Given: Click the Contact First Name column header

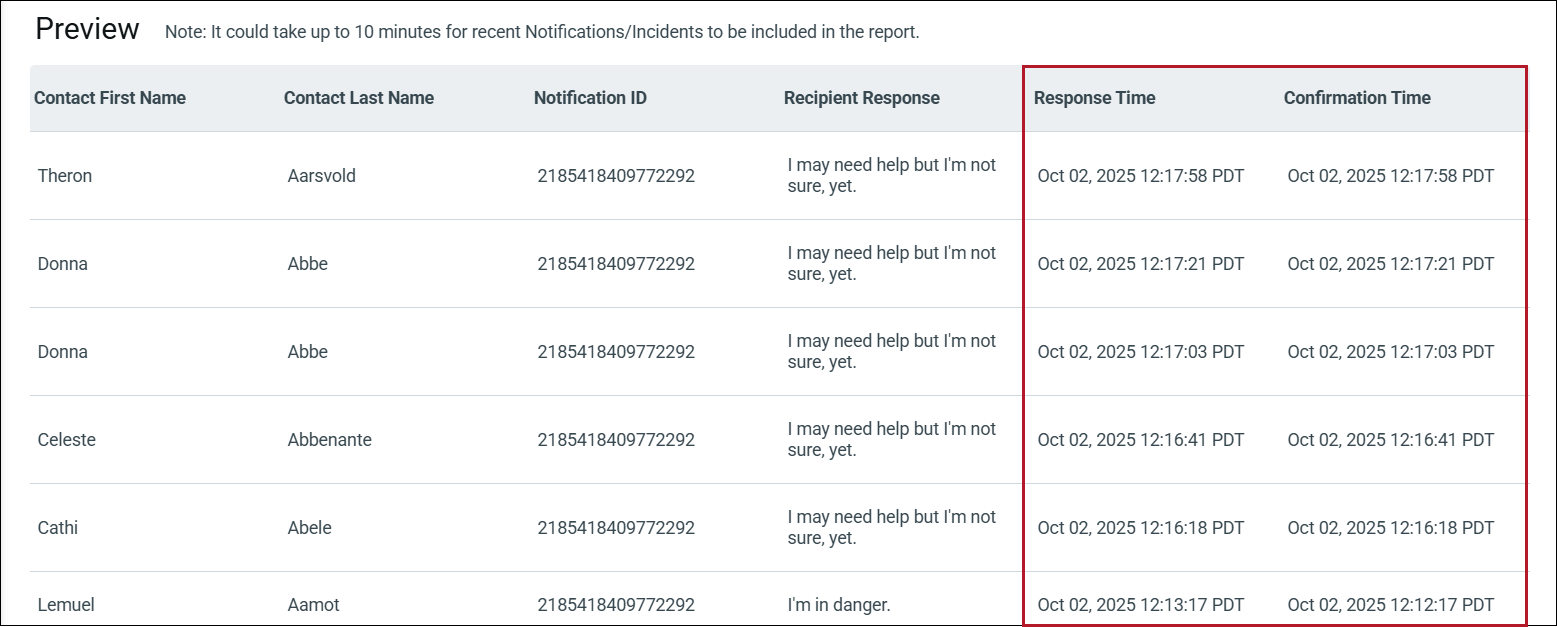Looking at the screenshot, I should coord(110,98).
